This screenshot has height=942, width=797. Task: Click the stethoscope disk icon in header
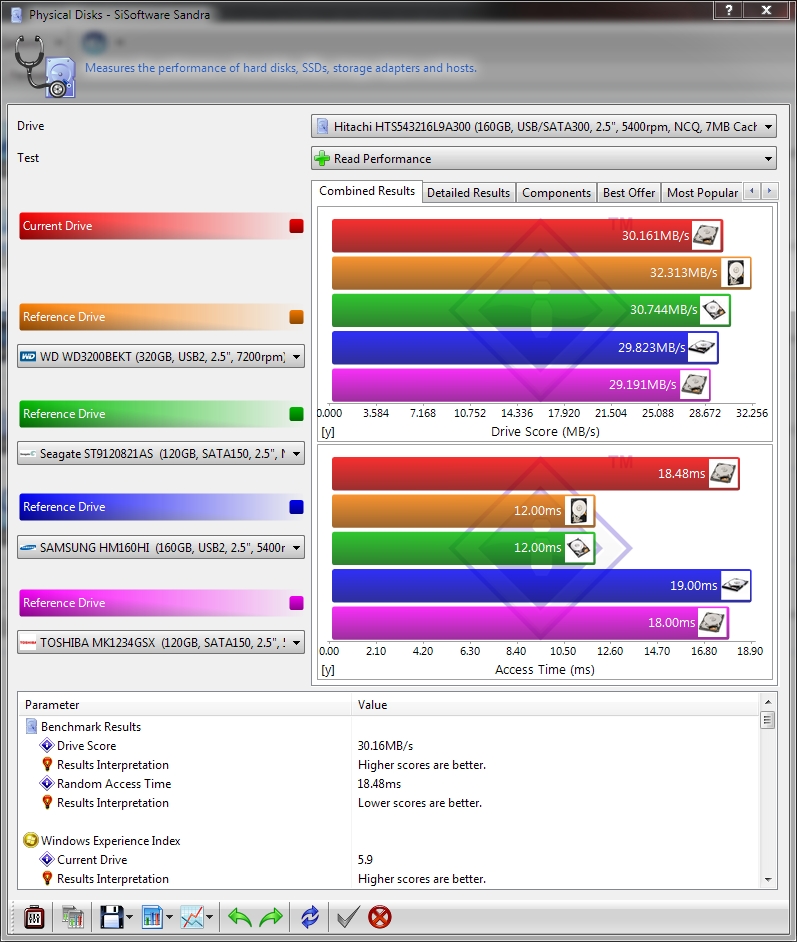(44, 67)
